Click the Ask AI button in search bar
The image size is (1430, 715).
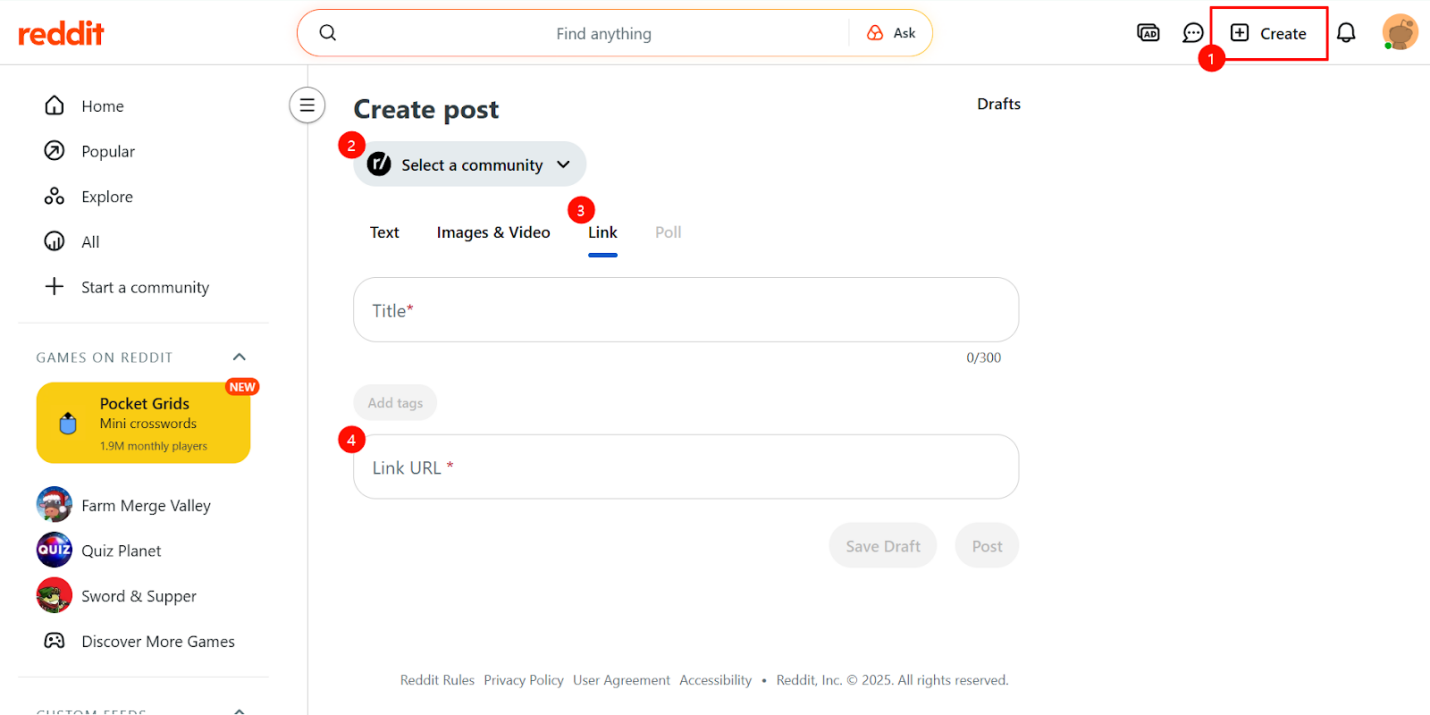891,33
